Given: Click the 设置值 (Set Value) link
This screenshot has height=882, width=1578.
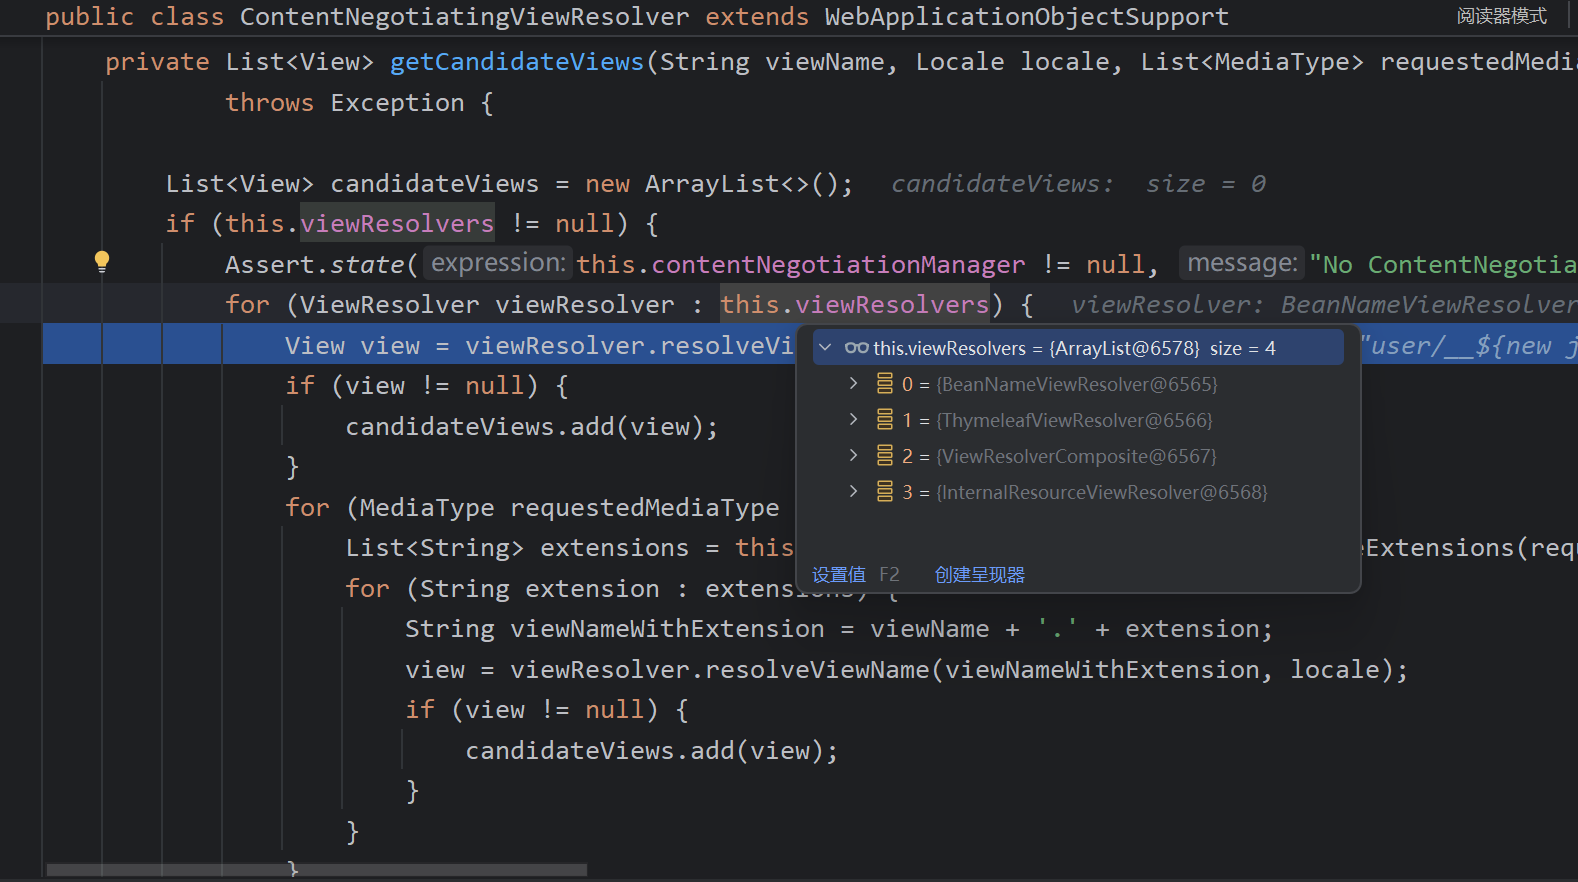Looking at the screenshot, I should tap(839, 575).
